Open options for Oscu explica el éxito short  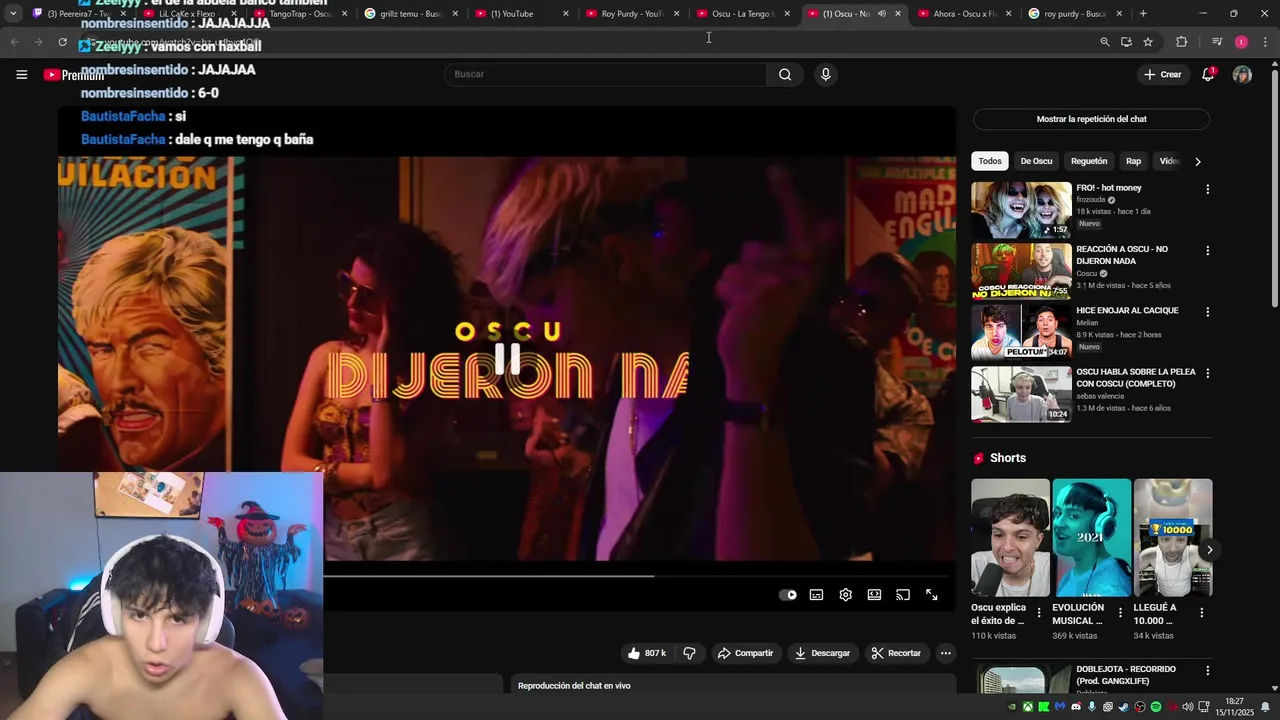point(1038,612)
